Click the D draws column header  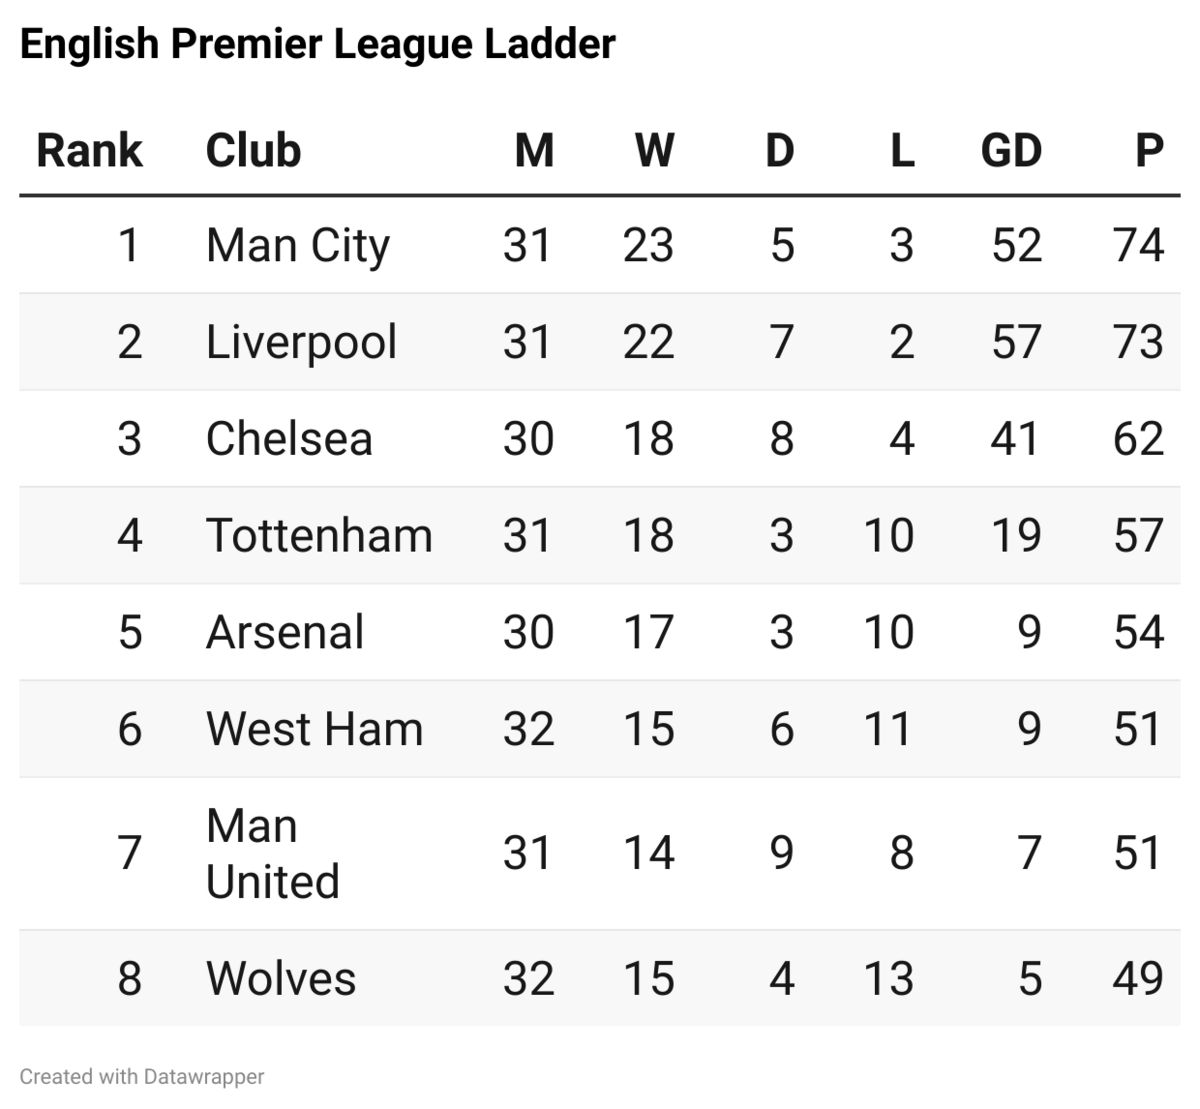click(780, 151)
